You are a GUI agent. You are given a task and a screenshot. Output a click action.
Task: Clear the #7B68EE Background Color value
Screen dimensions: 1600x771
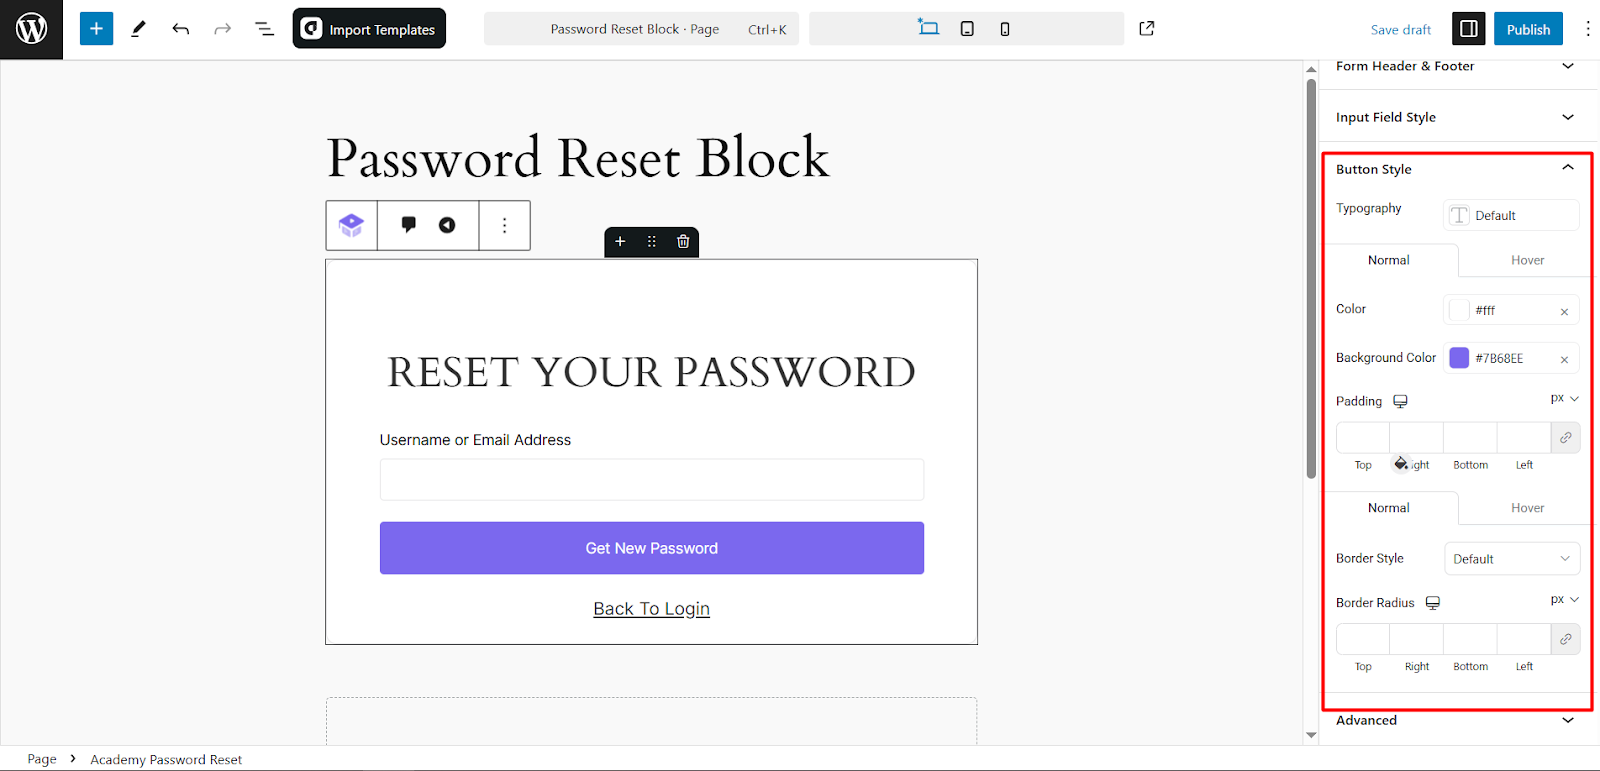point(1564,360)
